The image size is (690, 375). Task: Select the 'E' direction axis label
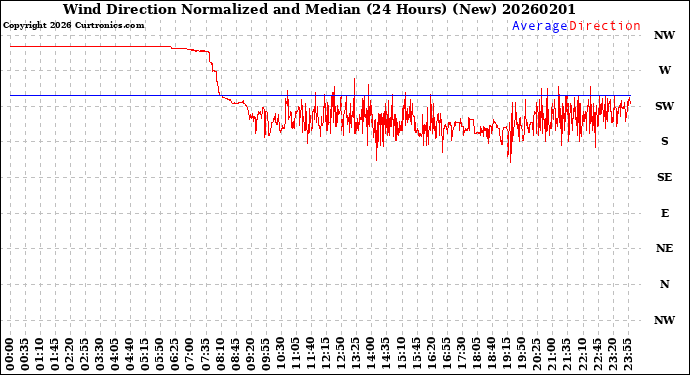click(x=664, y=213)
